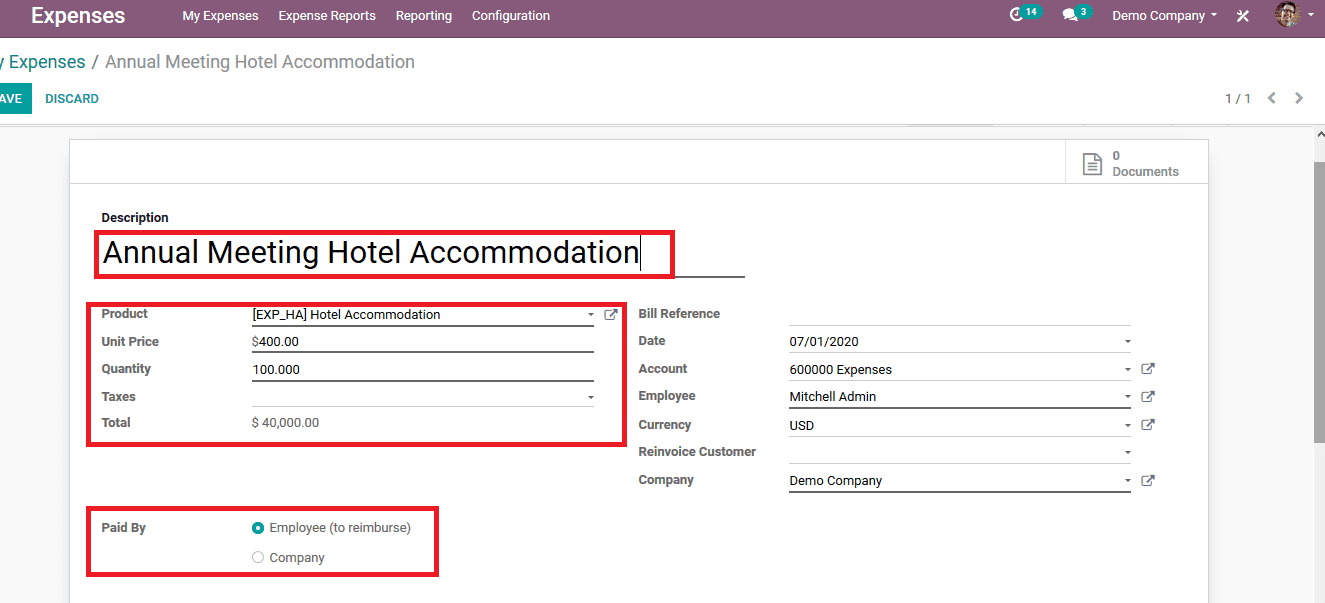Image resolution: width=1325 pixels, height=603 pixels.
Task: Open the Reporting menu
Action: coord(424,16)
